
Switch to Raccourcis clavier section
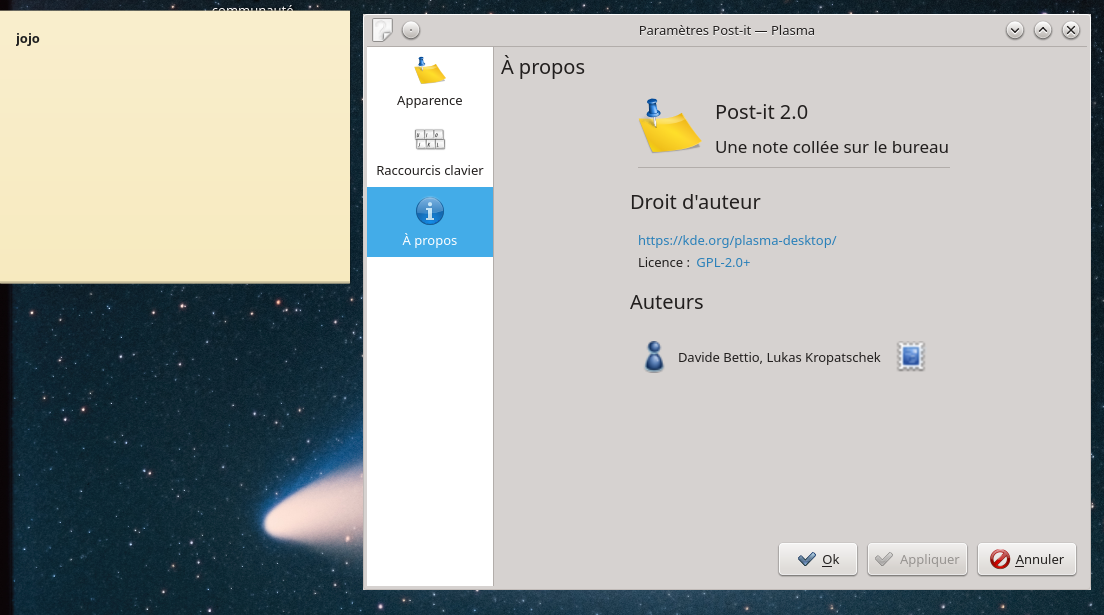(429, 152)
